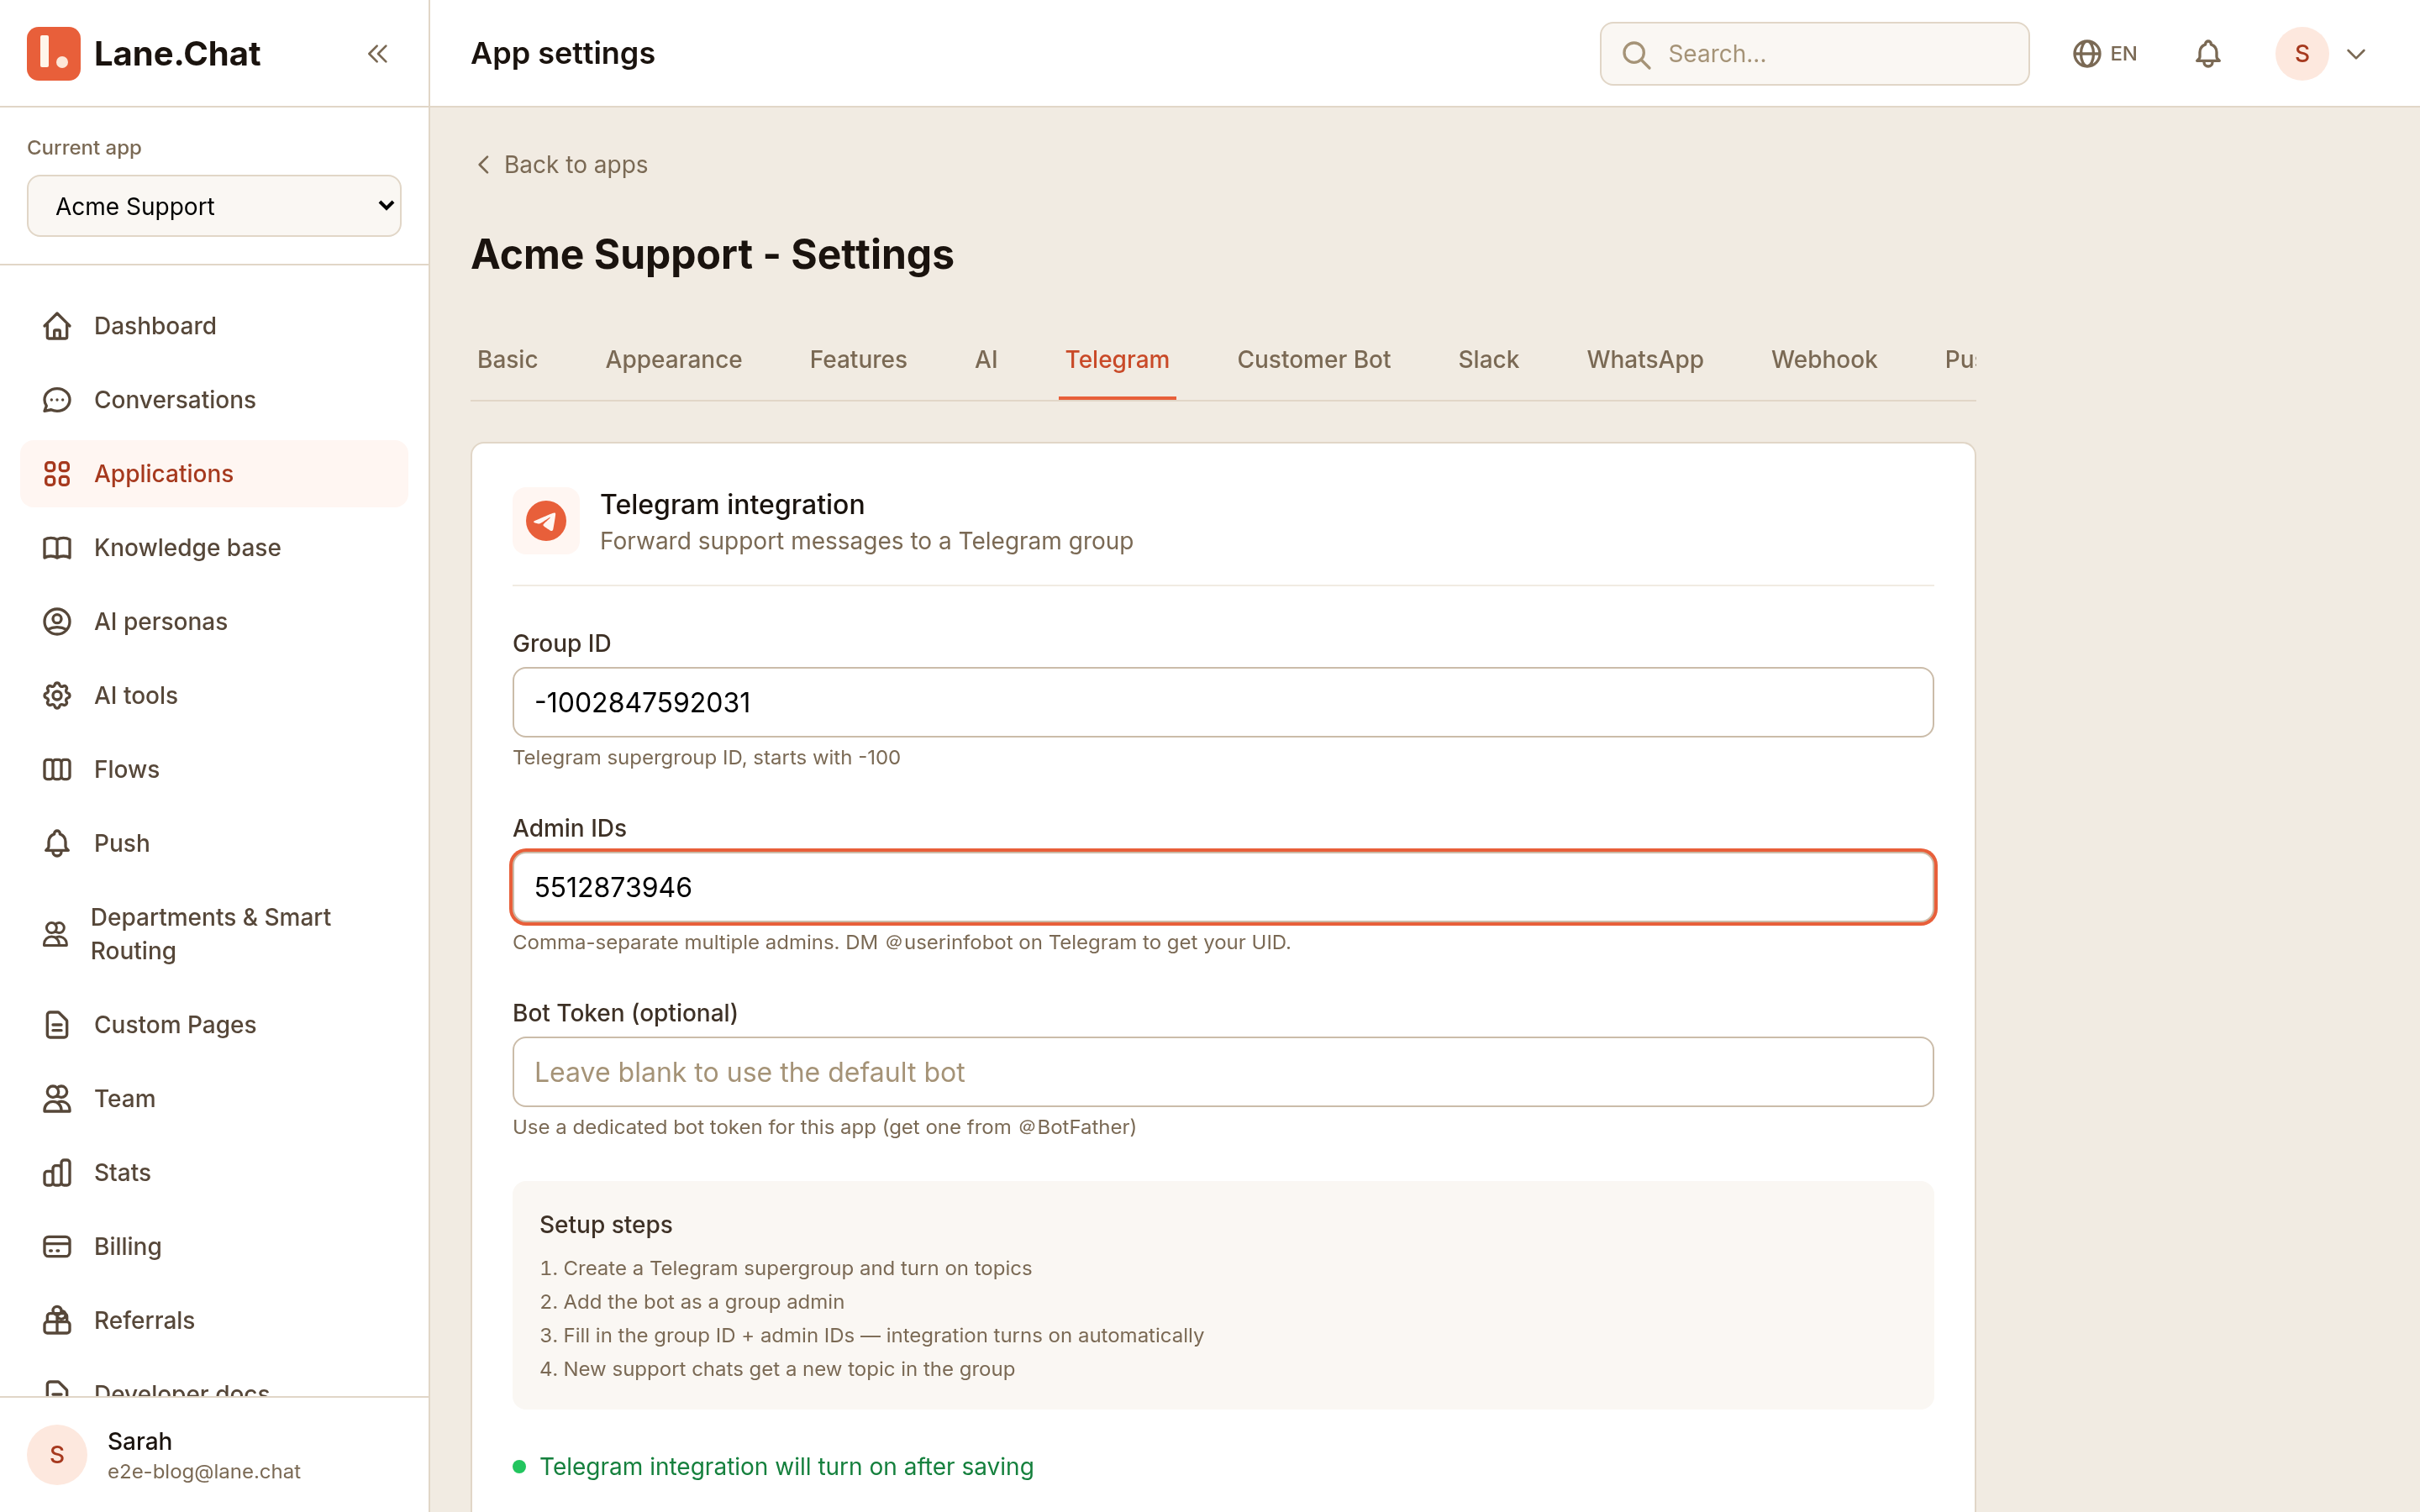Click the Dashboard home icon
The height and width of the screenshot is (1512, 2420).
click(x=57, y=326)
